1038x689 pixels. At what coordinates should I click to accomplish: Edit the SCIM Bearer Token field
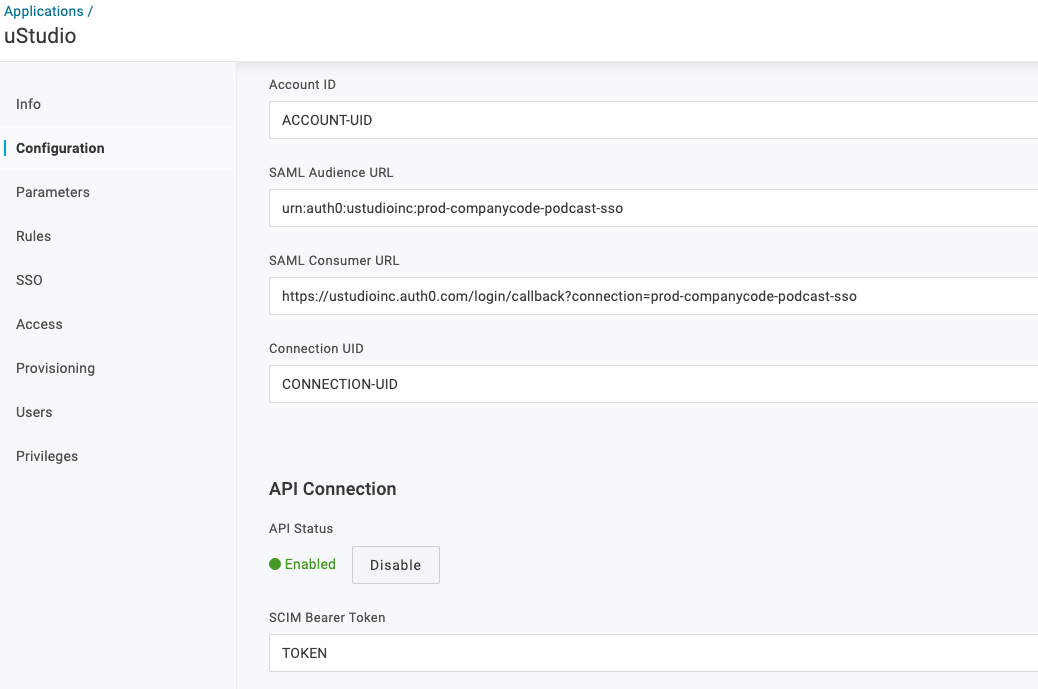point(653,653)
